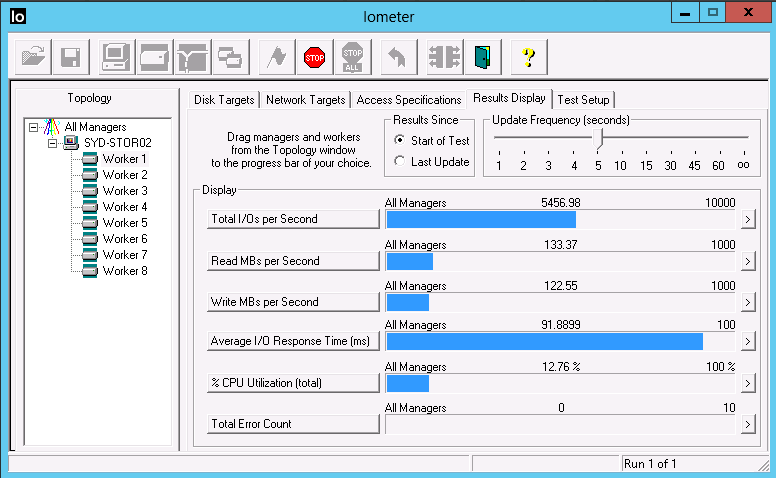Select Worker 5 in the topology tree
The width and height of the screenshot is (776, 478).
(x=125, y=223)
